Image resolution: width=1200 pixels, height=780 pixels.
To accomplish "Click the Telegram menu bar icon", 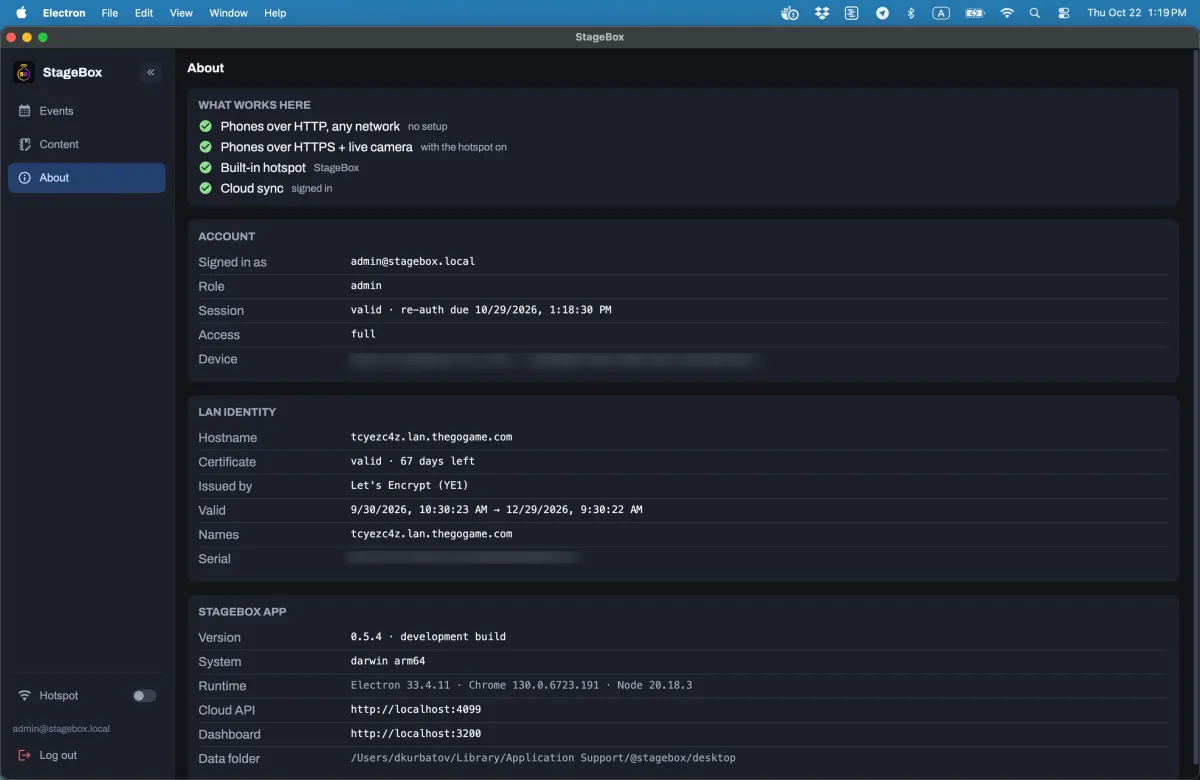I will coord(882,13).
